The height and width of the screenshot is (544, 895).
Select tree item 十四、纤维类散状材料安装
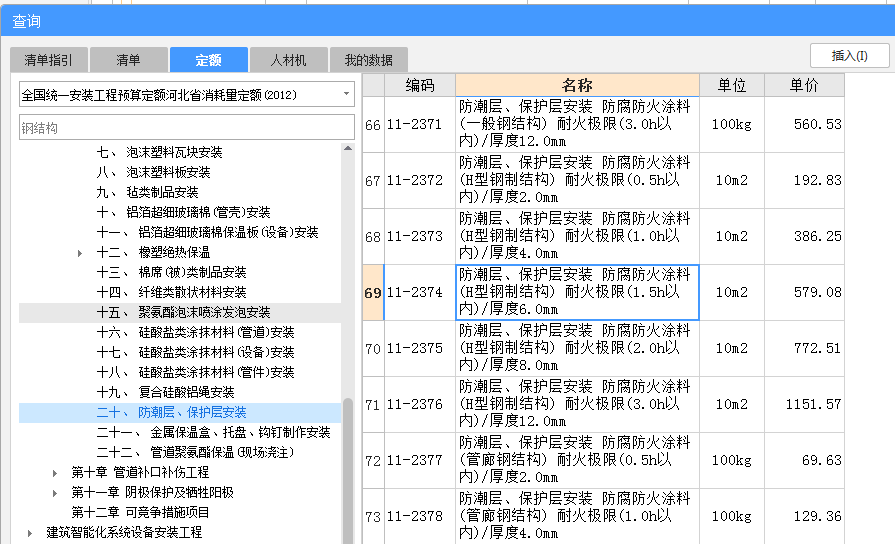pyautogui.click(x=171, y=292)
